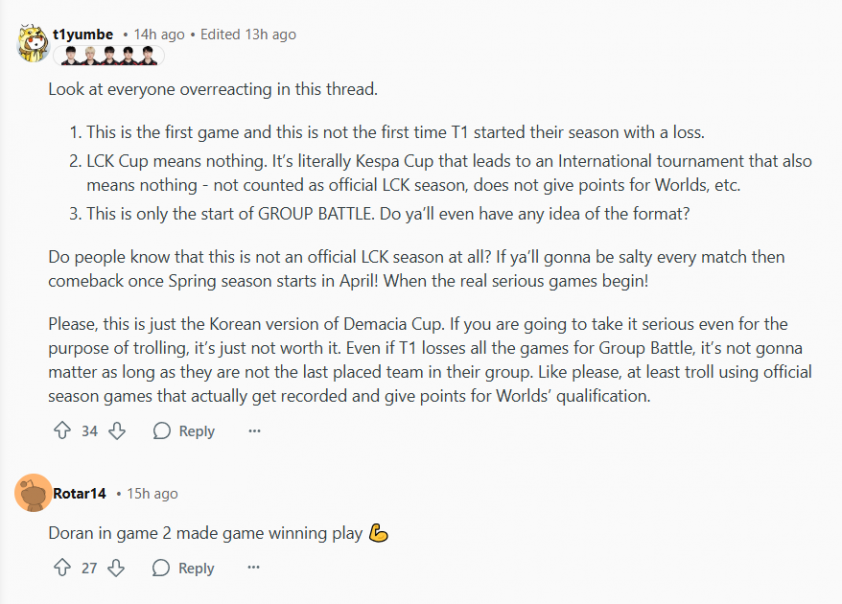Click the vote count 27
Viewport: 842px width, 604px height.
coord(89,568)
